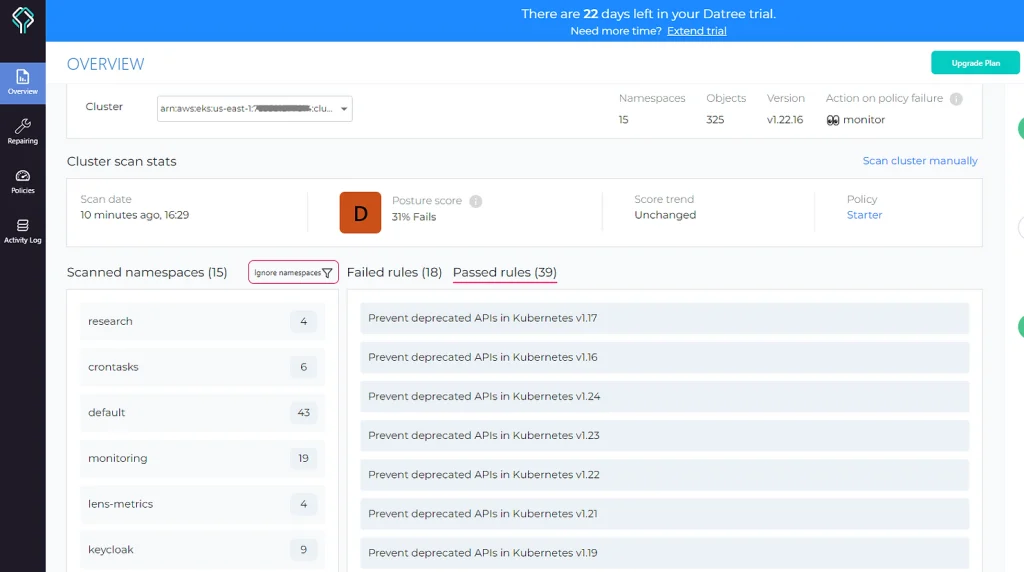Screen dimensions: 1024x572
Task: Click the D posture grade badge
Action: click(x=360, y=213)
